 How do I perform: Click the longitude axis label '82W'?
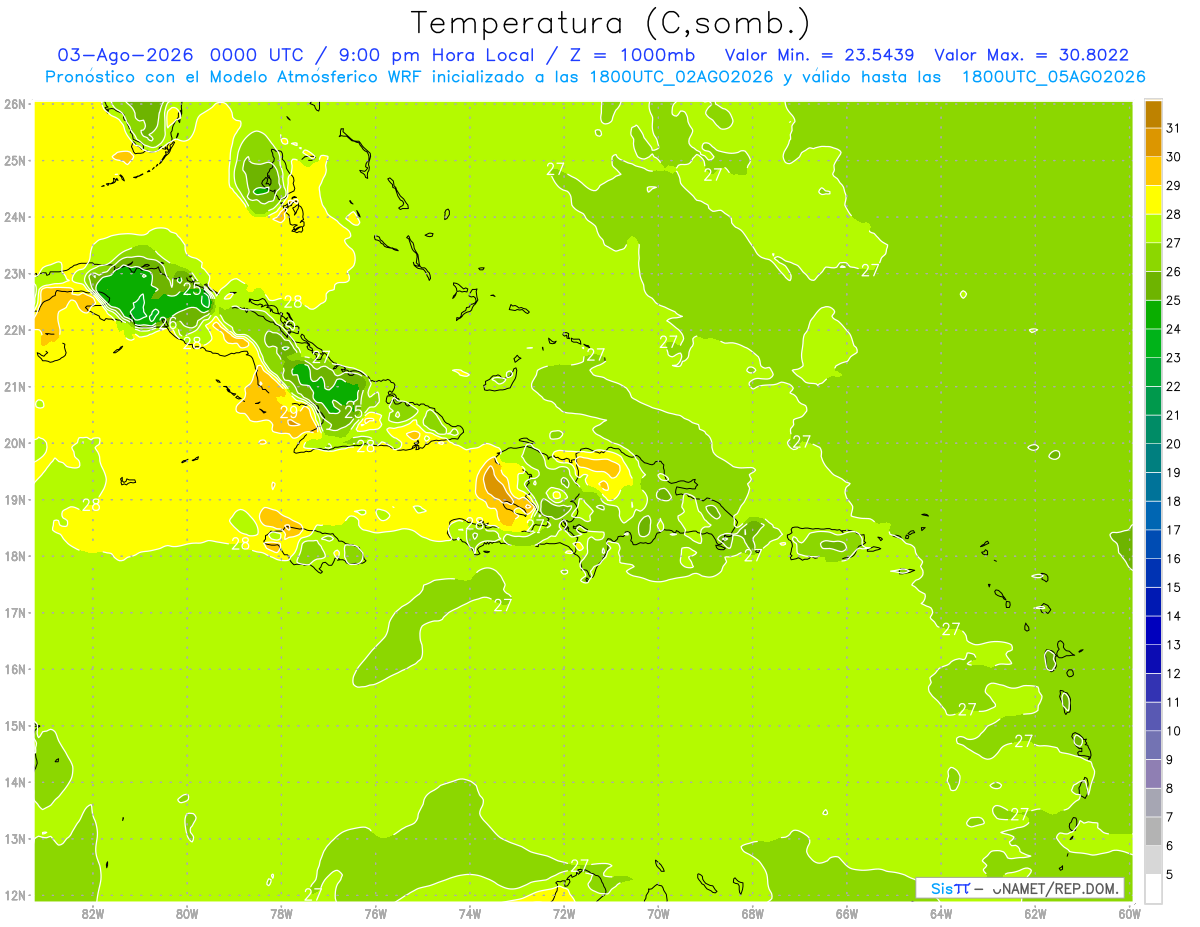tap(93, 913)
